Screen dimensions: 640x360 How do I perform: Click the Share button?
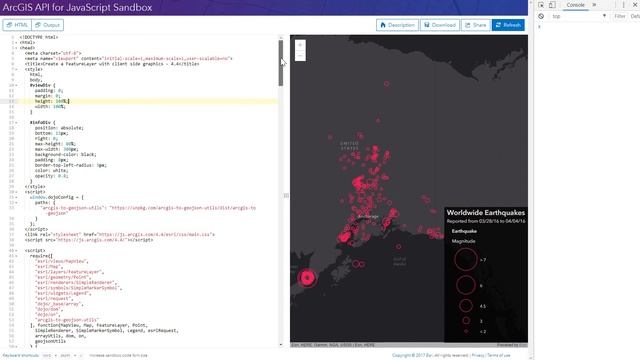476,25
